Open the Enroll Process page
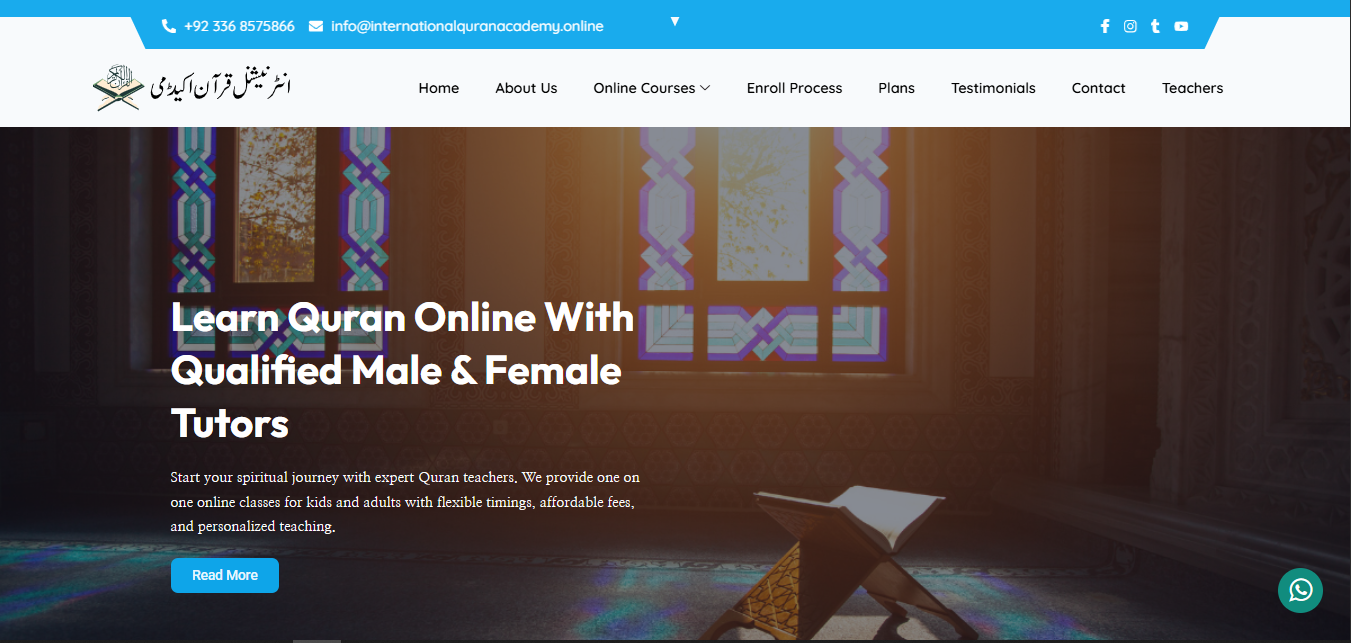 coord(795,88)
